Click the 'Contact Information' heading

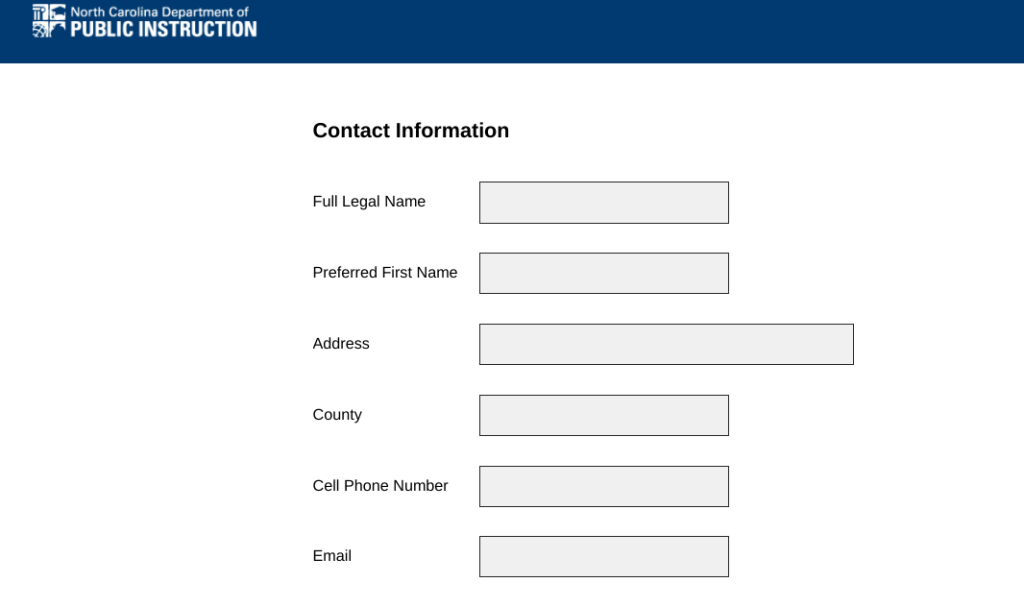point(410,131)
